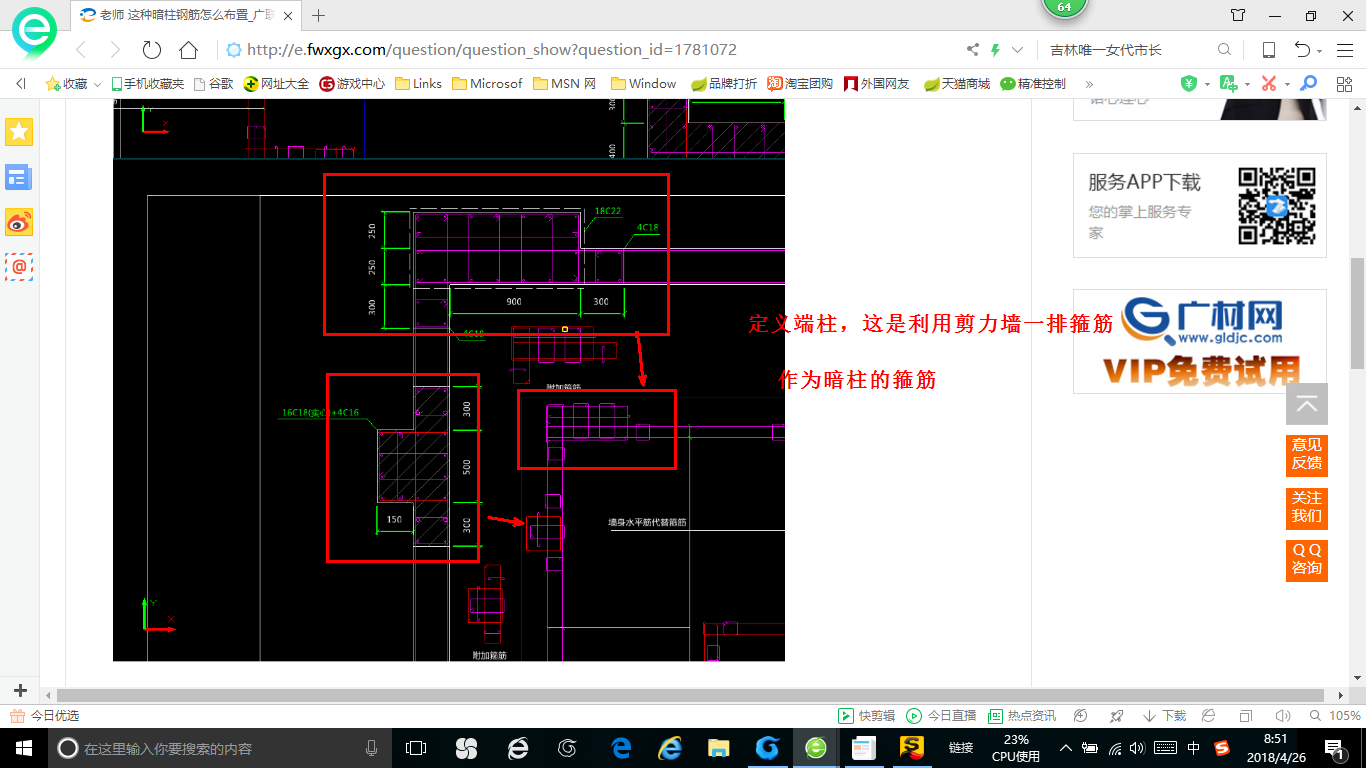Click the translate extension icon
This screenshot has height=768, width=1366.
pyautogui.click(x=1230, y=84)
